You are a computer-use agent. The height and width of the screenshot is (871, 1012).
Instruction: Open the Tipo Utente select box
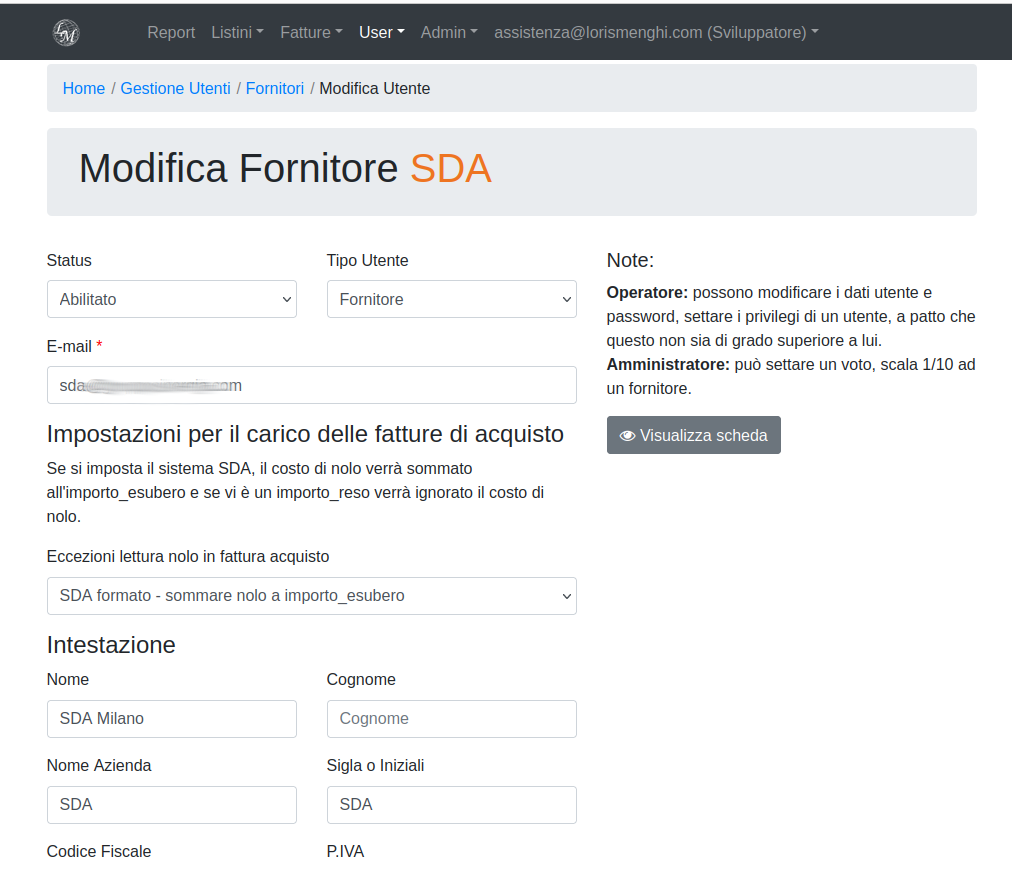(x=452, y=299)
